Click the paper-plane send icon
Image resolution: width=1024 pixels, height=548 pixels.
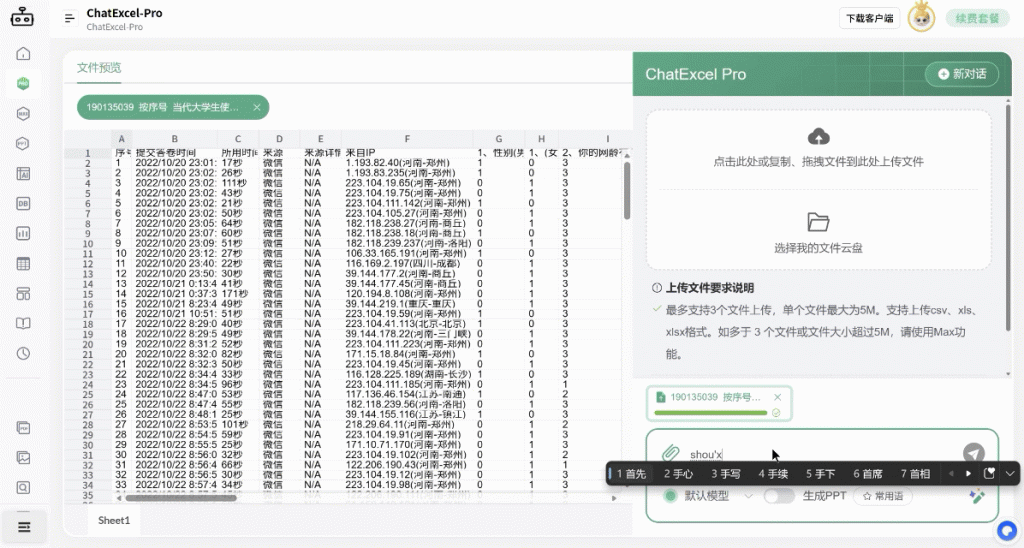pyautogui.click(x=973, y=453)
